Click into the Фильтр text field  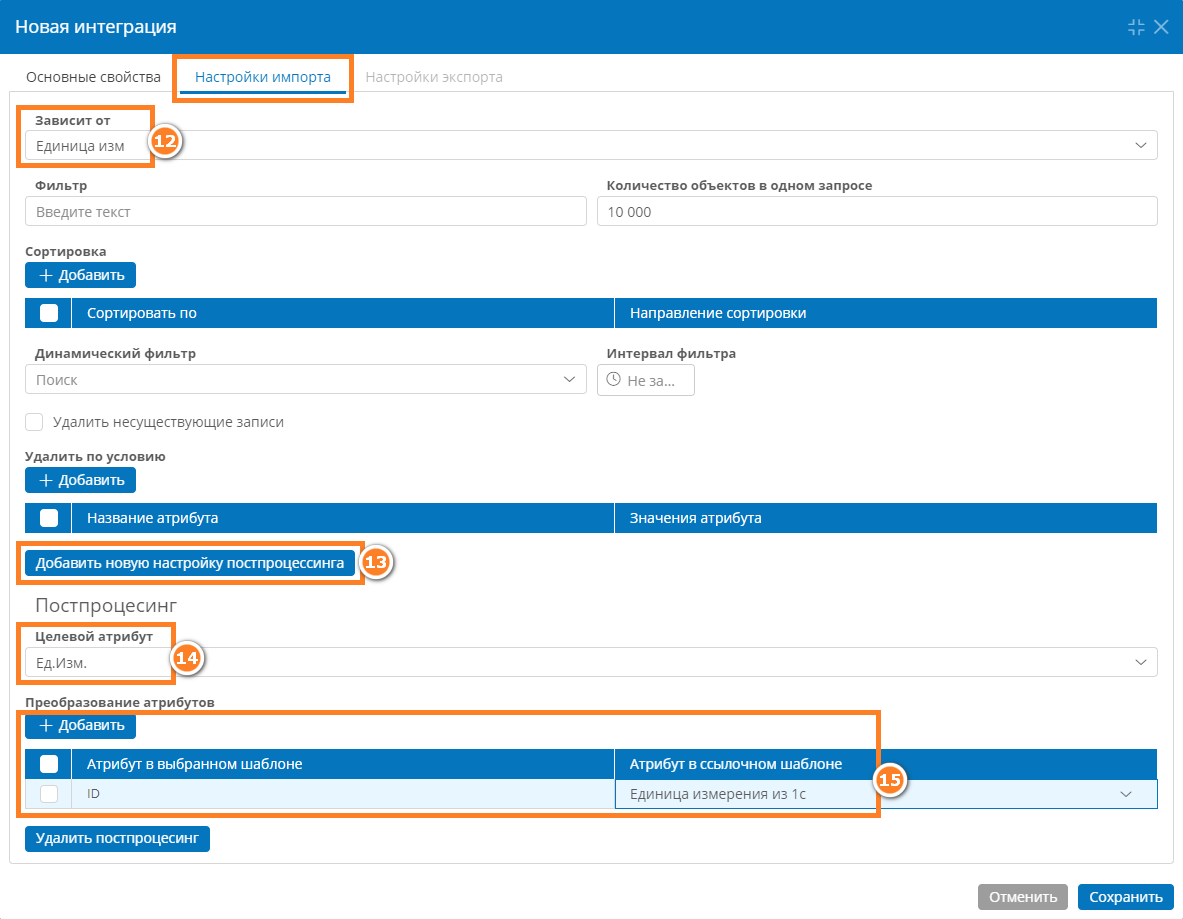[x=306, y=211]
